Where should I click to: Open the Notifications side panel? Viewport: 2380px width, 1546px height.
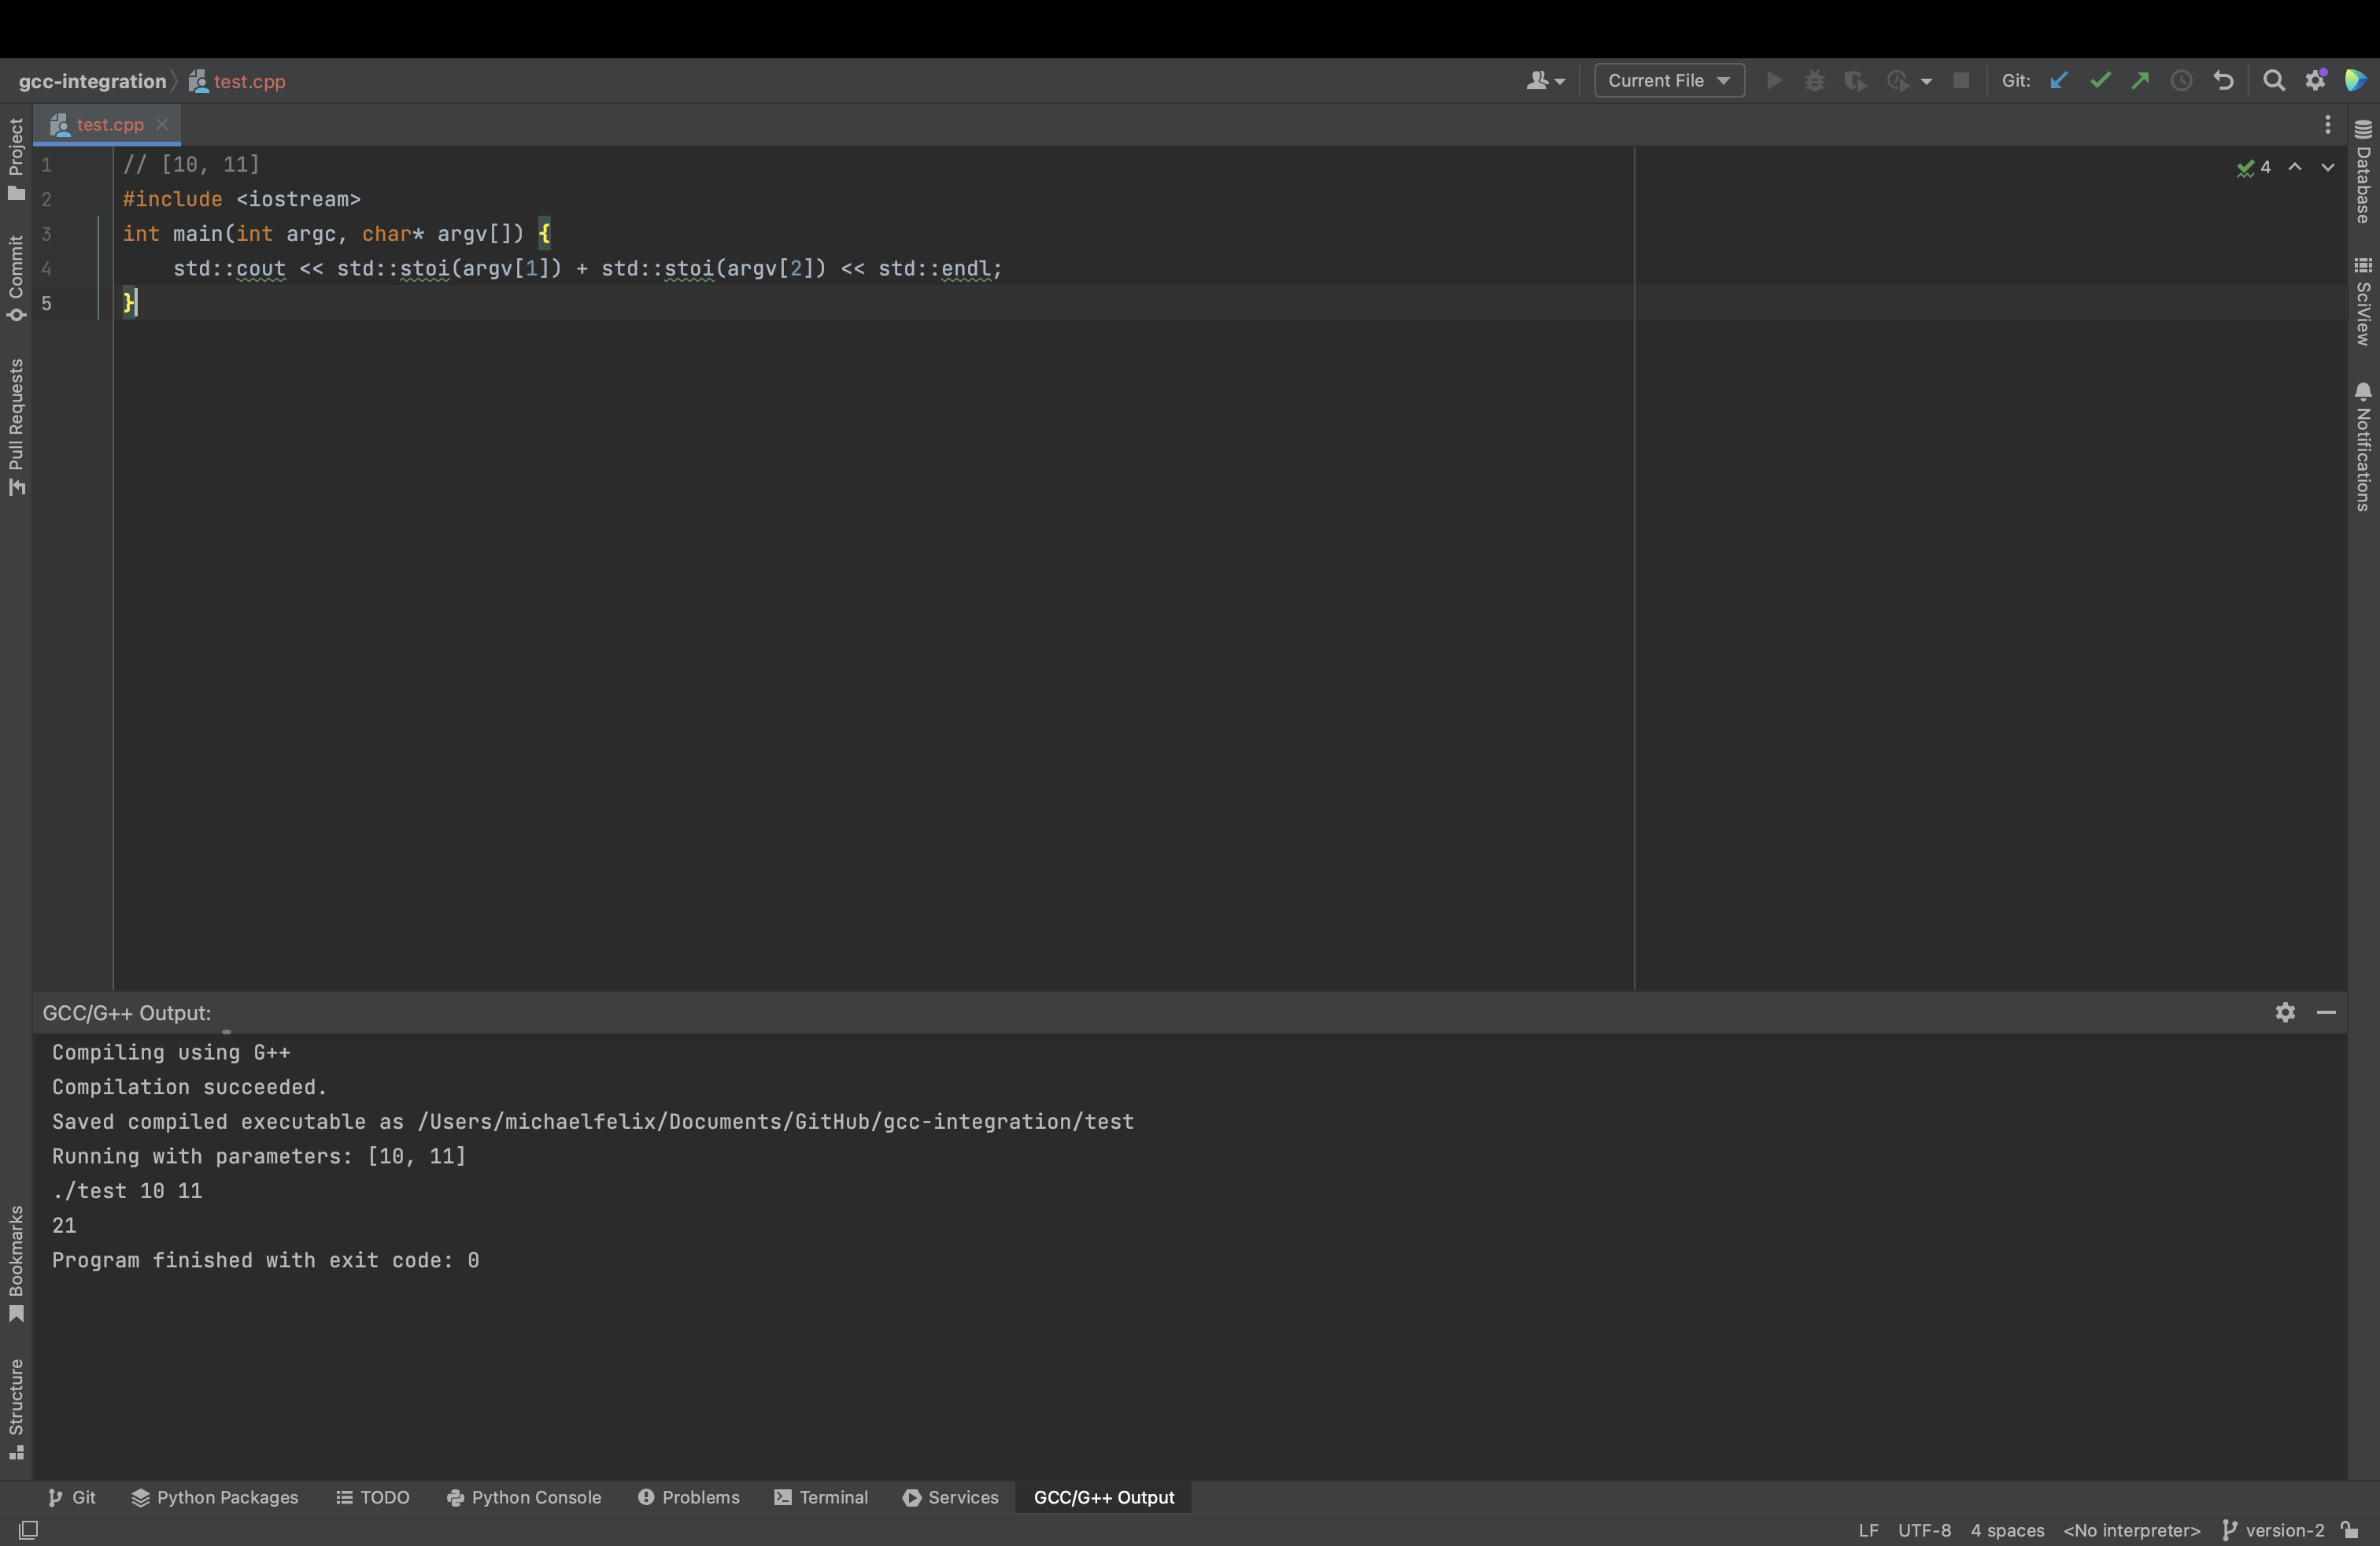coord(2363,447)
